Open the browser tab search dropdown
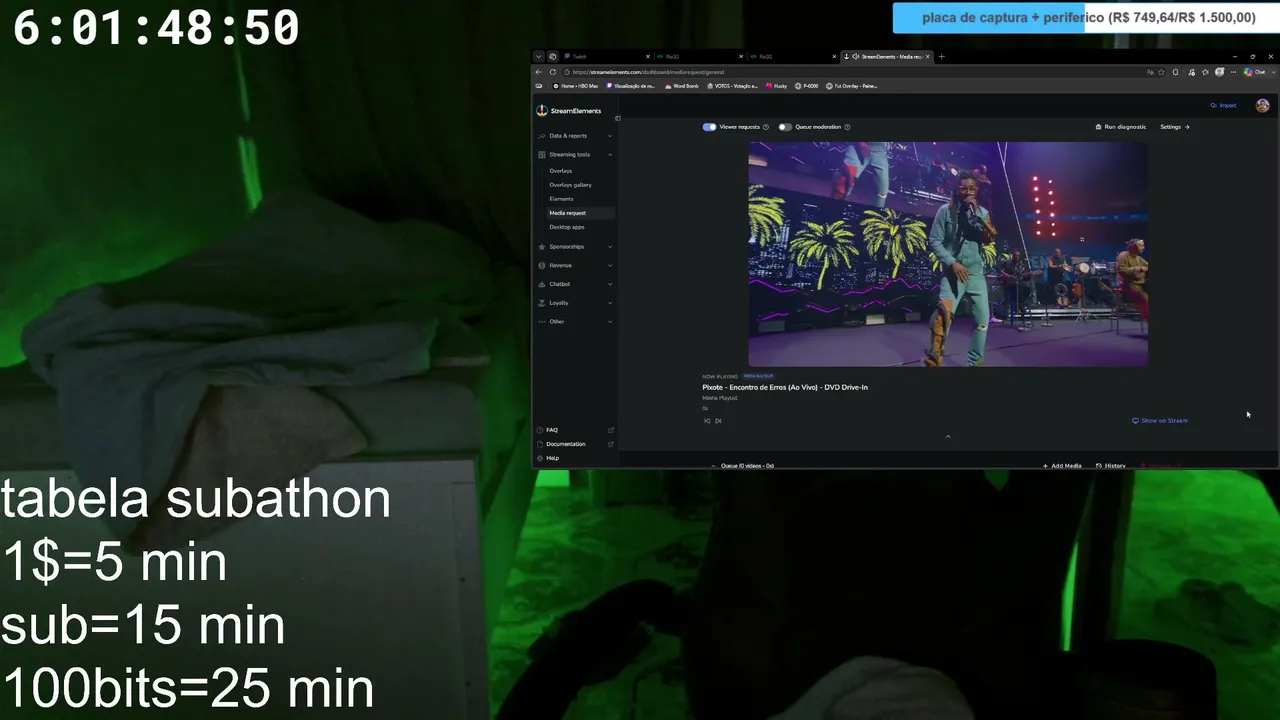 coord(538,57)
